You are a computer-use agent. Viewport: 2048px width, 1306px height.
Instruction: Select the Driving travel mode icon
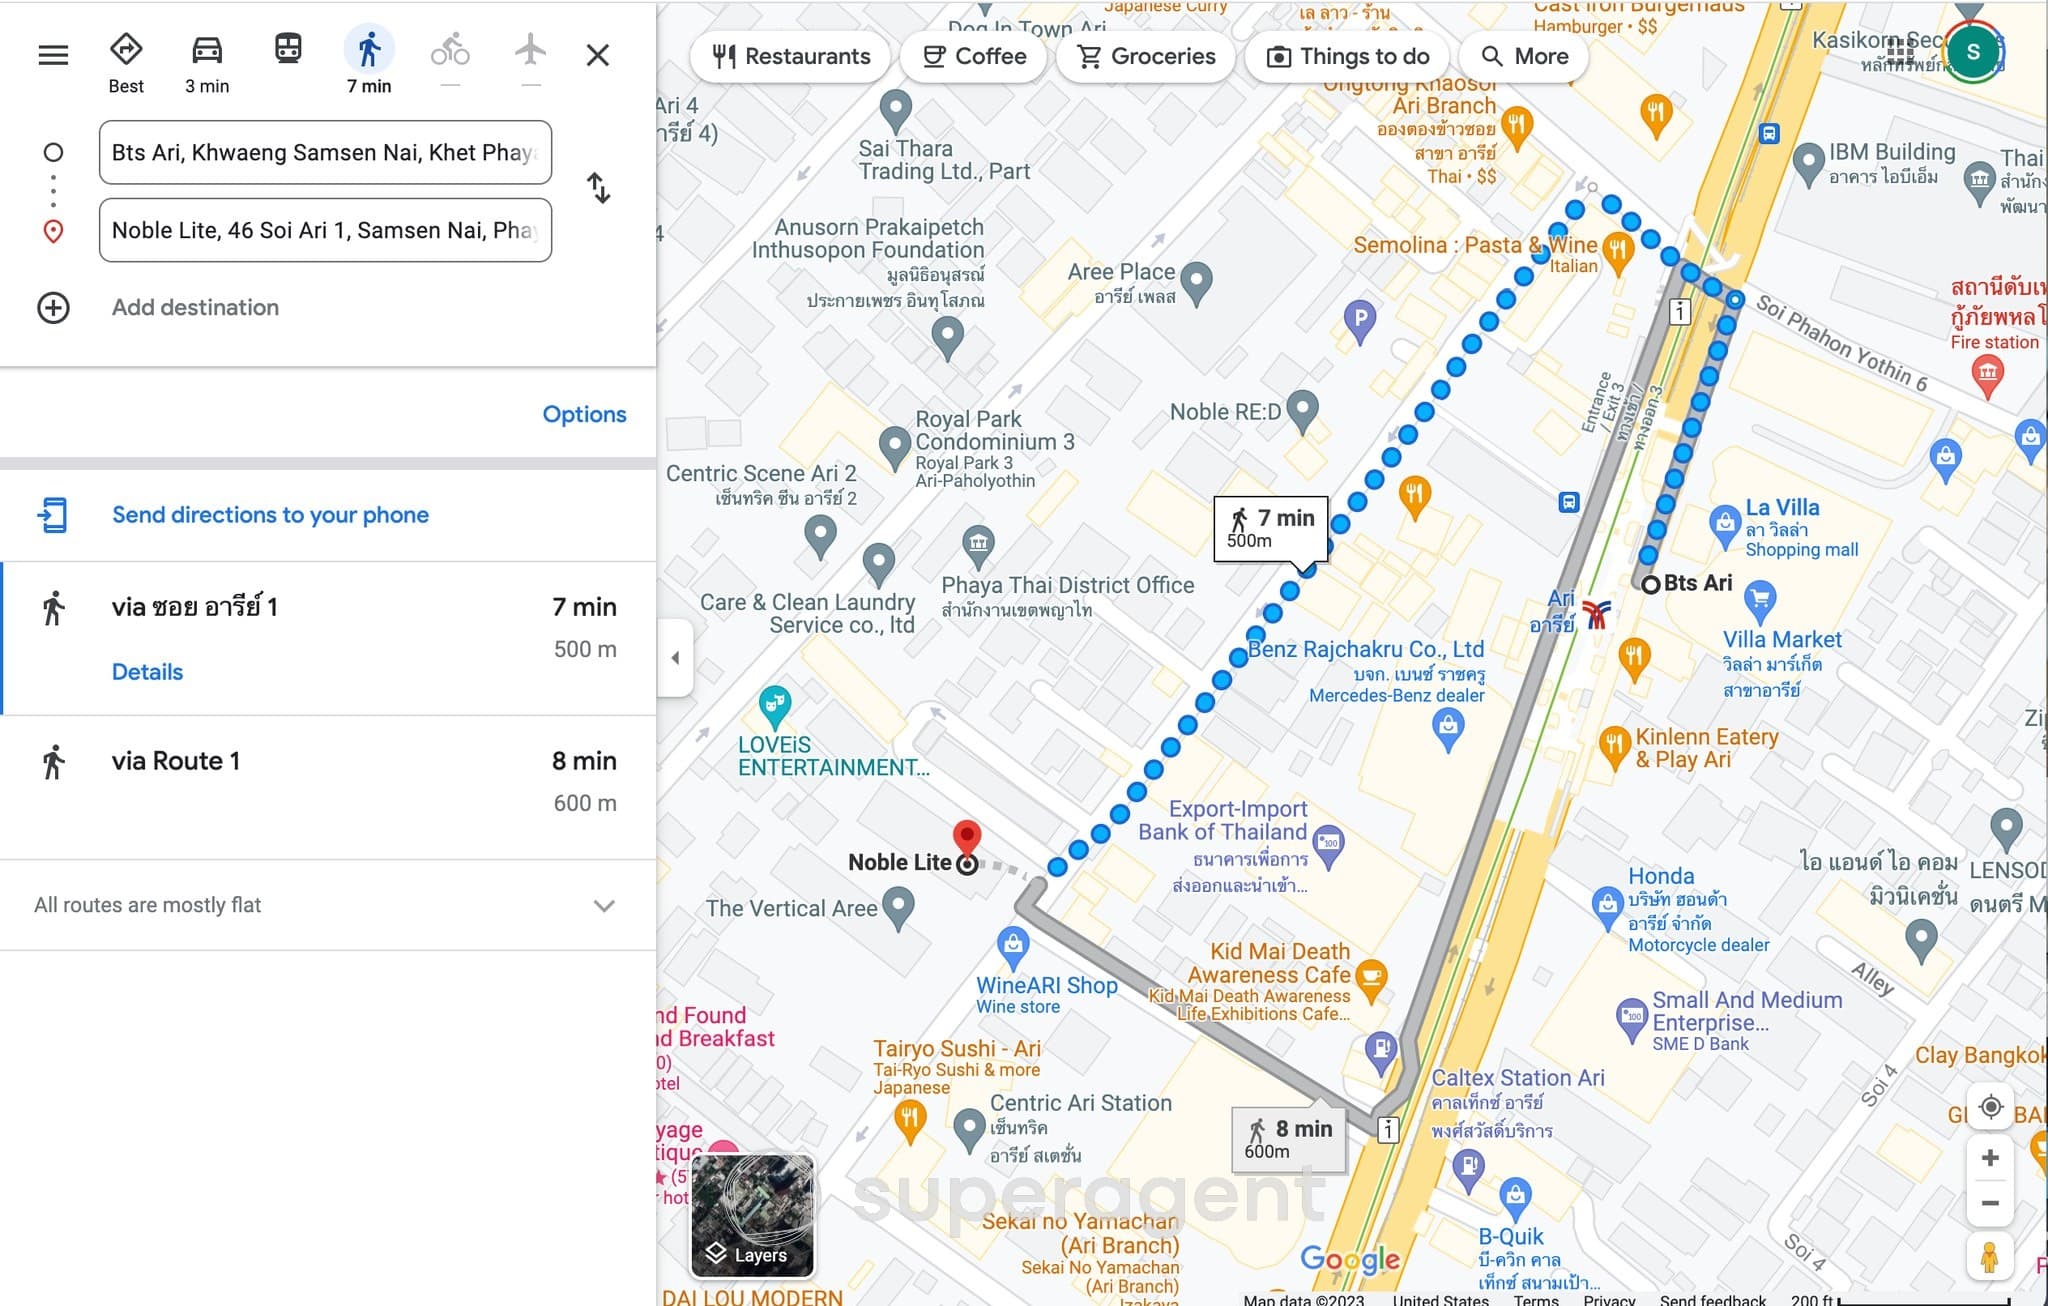click(207, 50)
